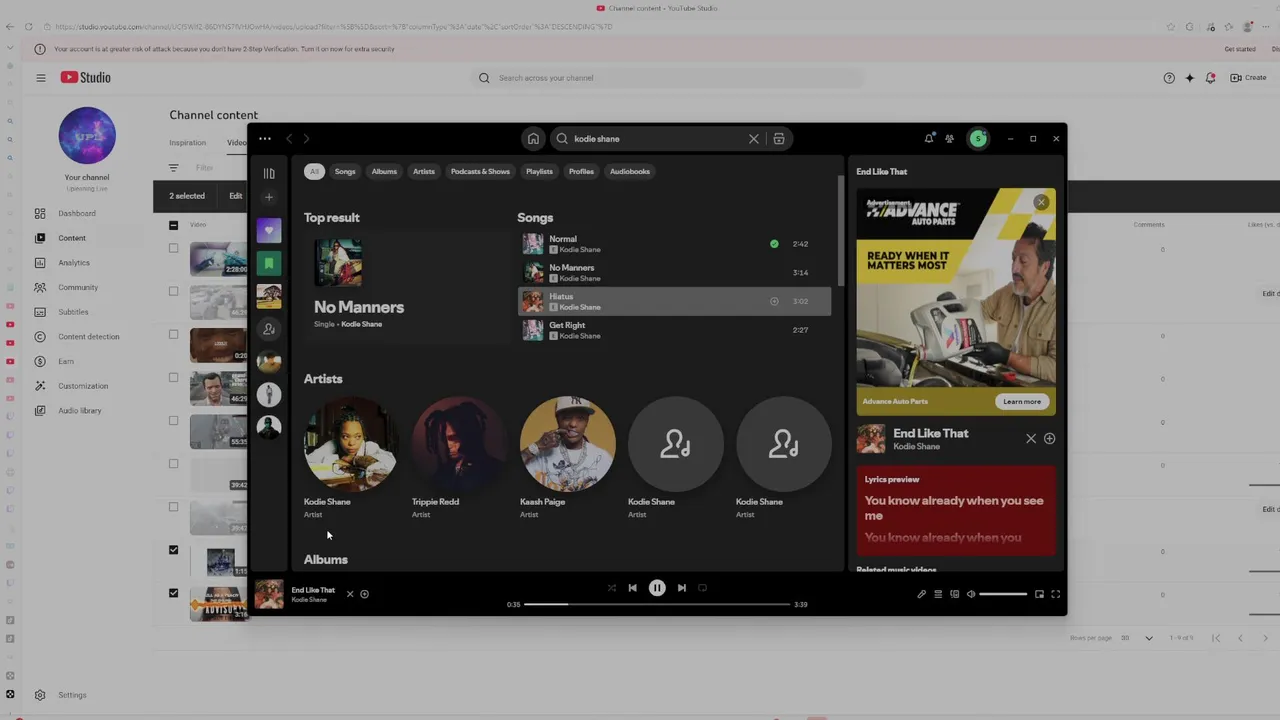Remove Normal from Liked Songs via green check
This screenshot has width=1280, height=720.
(x=774, y=244)
